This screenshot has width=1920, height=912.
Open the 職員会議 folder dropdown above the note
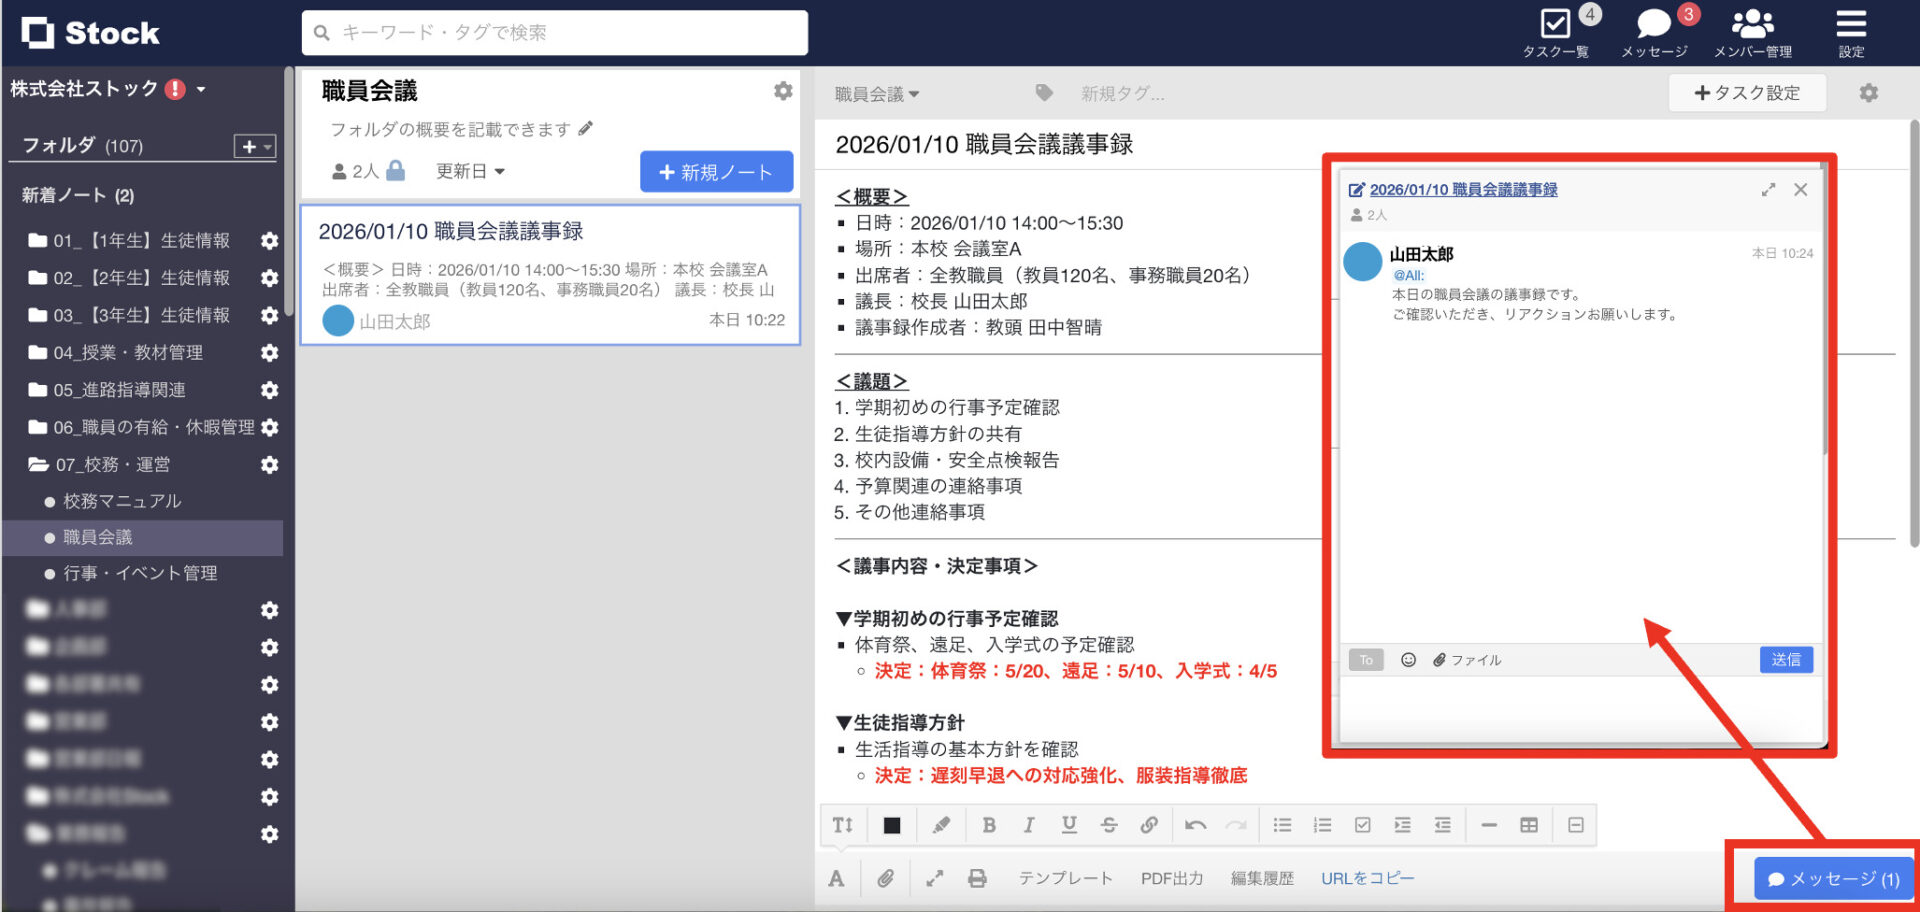875,93
